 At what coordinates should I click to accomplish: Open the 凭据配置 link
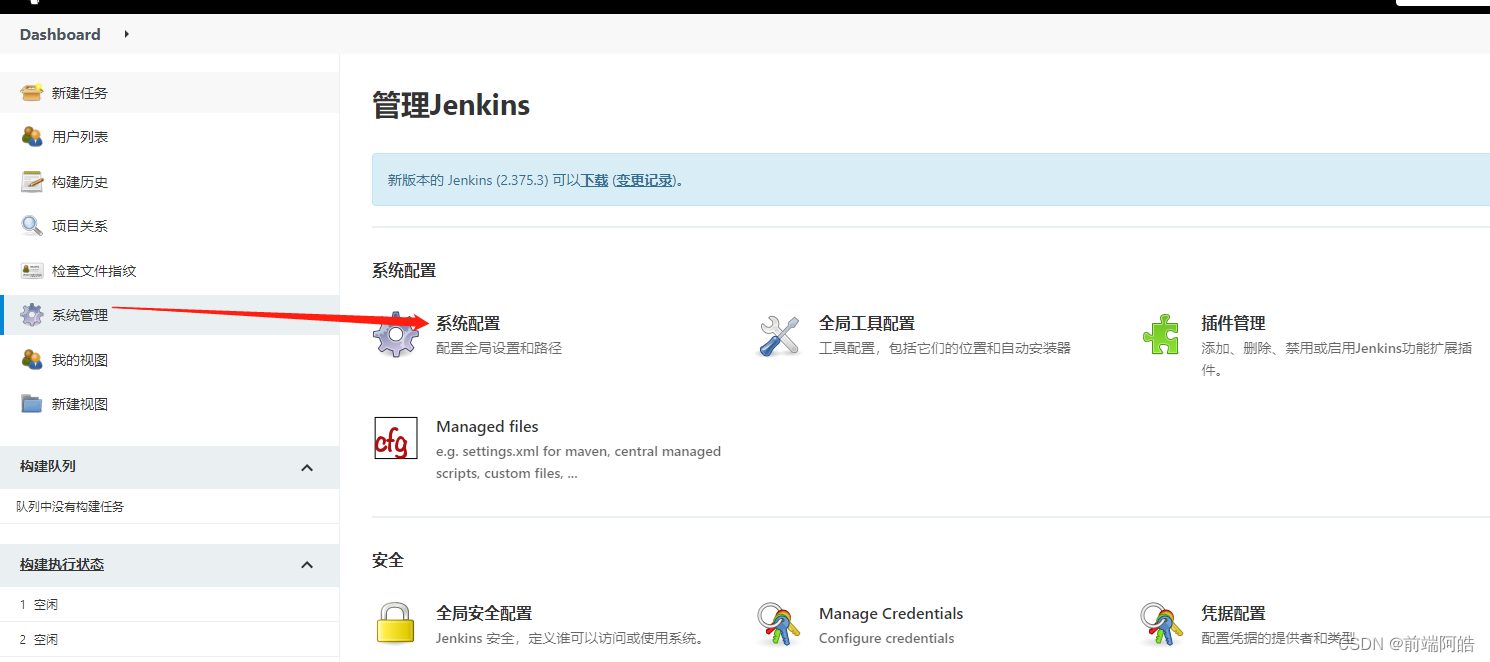coord(1233,613)
